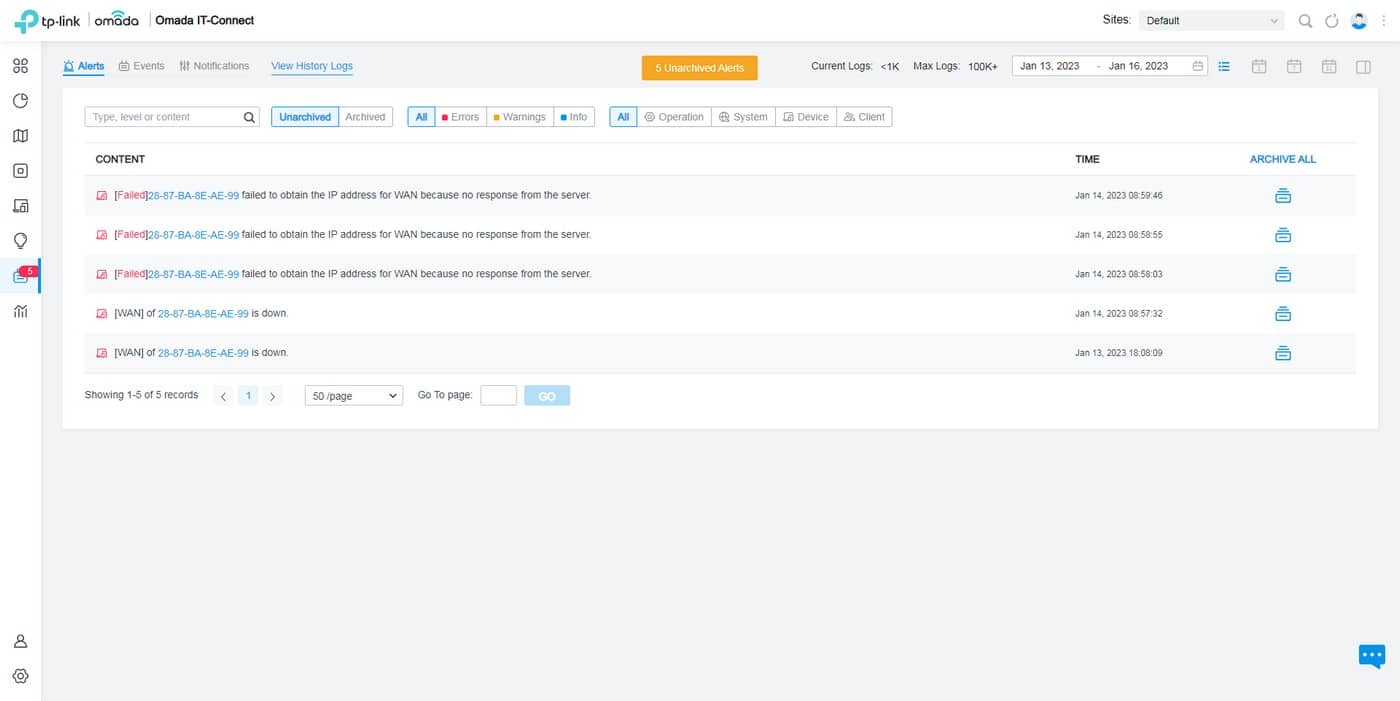Switch to the Events tab
The image size is (1400, 701).
[x=141, y=66]
